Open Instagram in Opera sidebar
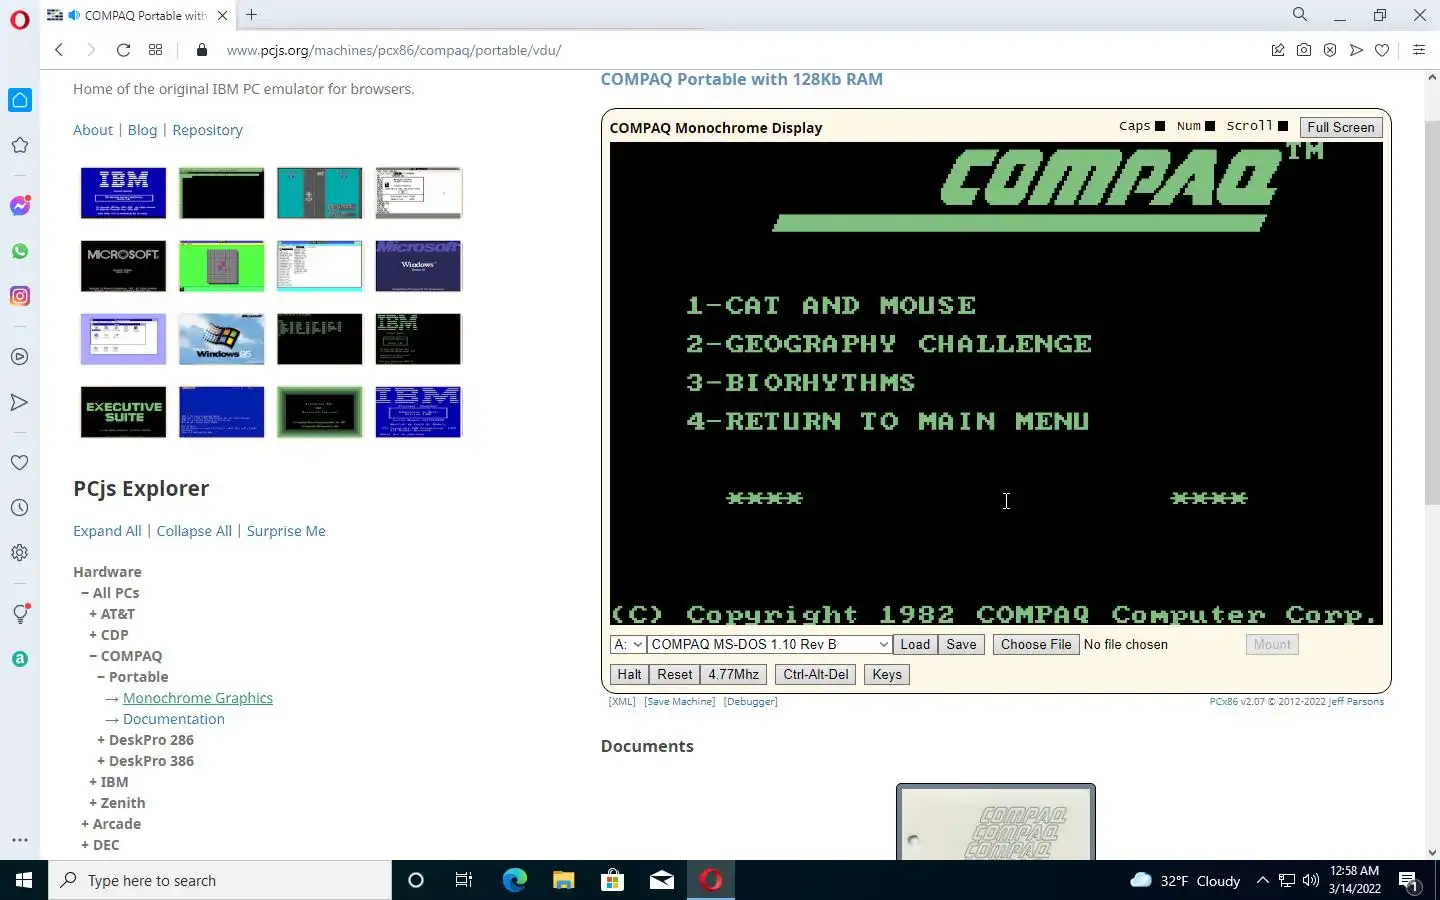Viewport: 1440px width, 900px height. 20,296
